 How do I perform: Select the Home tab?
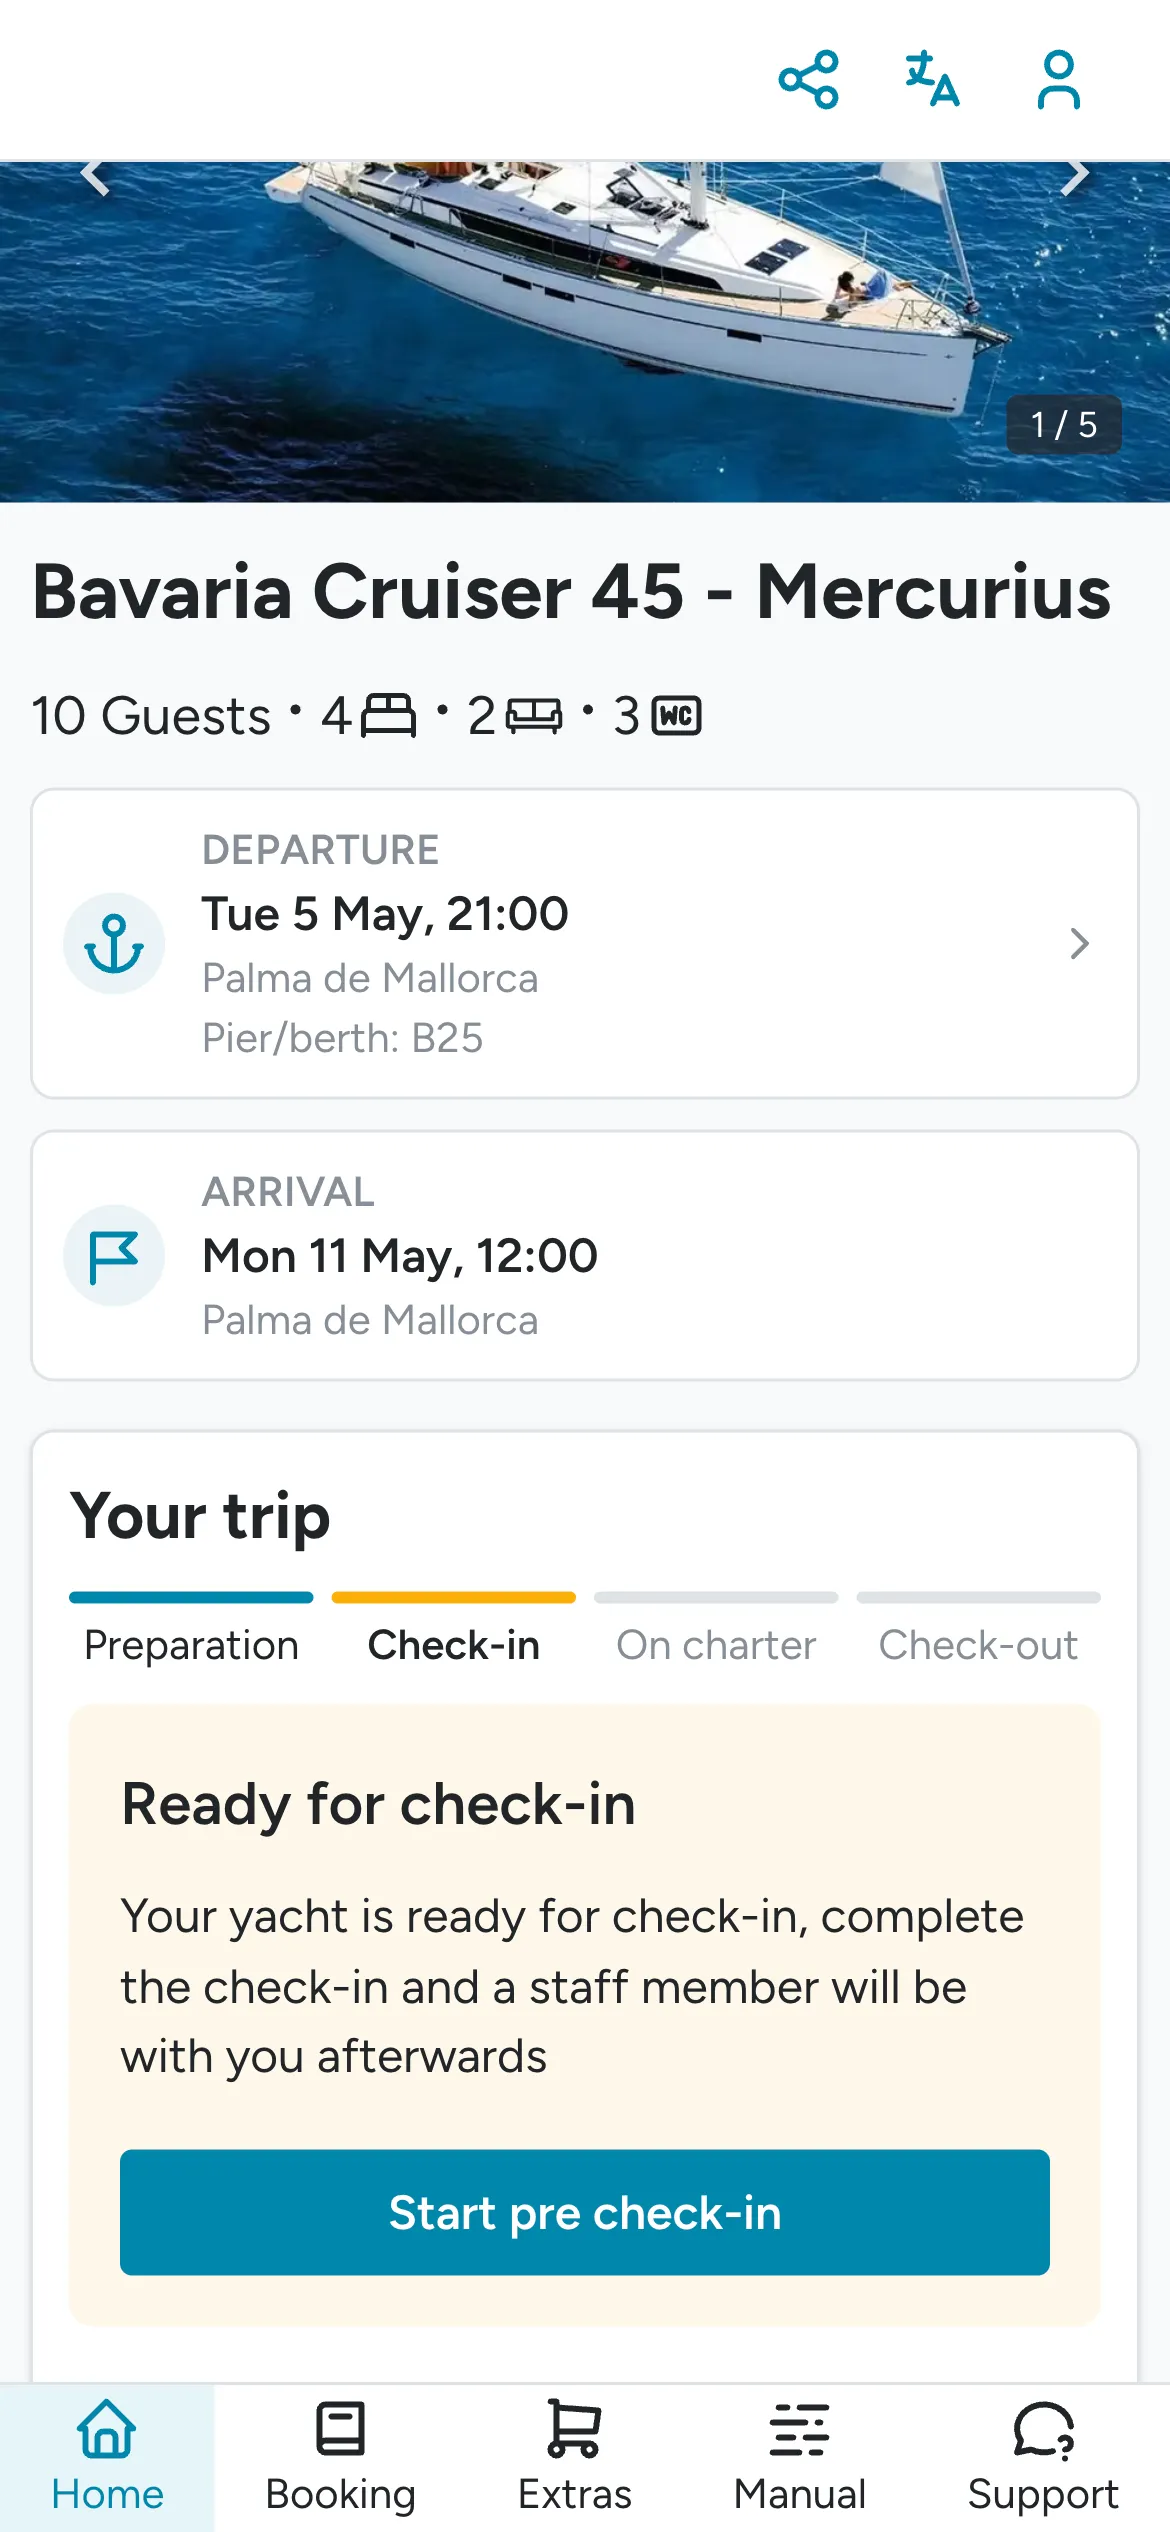tap(107, 2458)
